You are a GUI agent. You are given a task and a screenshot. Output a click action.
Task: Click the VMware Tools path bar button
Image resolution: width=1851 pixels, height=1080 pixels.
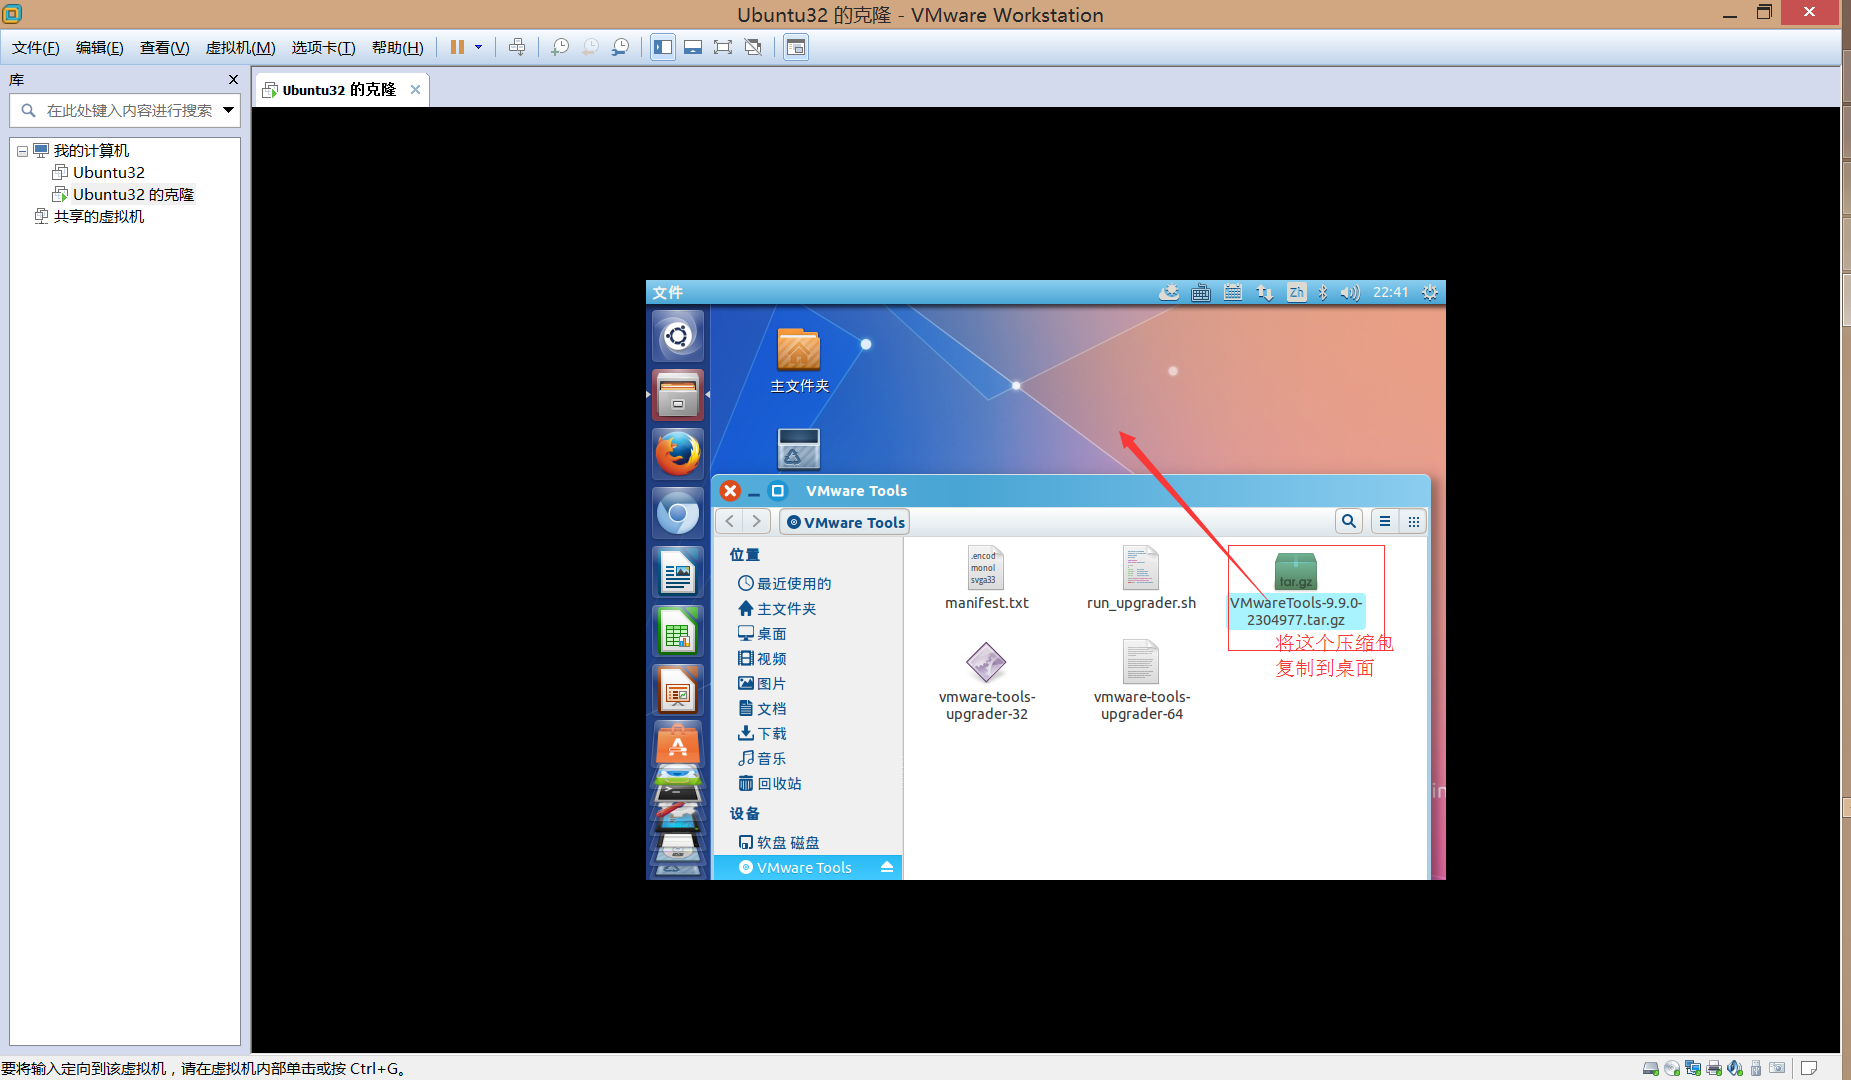coord(845,522)
